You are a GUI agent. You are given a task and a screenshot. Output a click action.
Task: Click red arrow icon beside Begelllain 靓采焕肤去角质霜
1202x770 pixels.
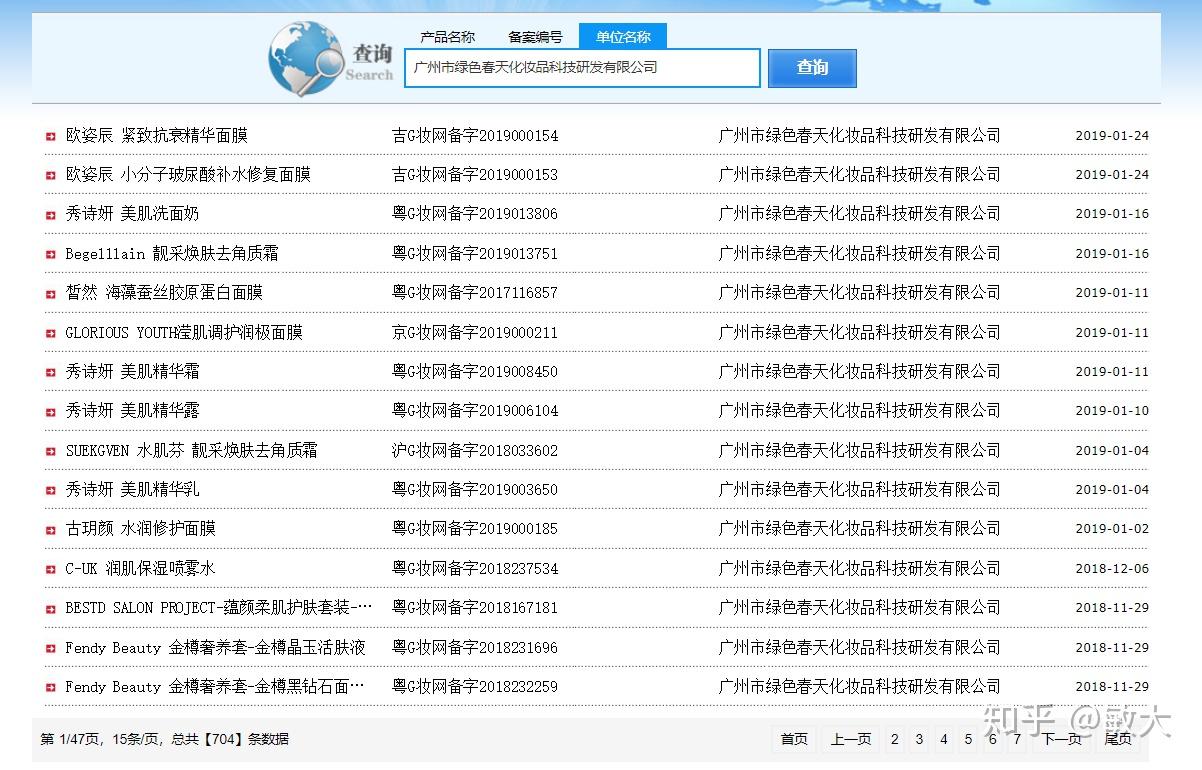point(51,254)
